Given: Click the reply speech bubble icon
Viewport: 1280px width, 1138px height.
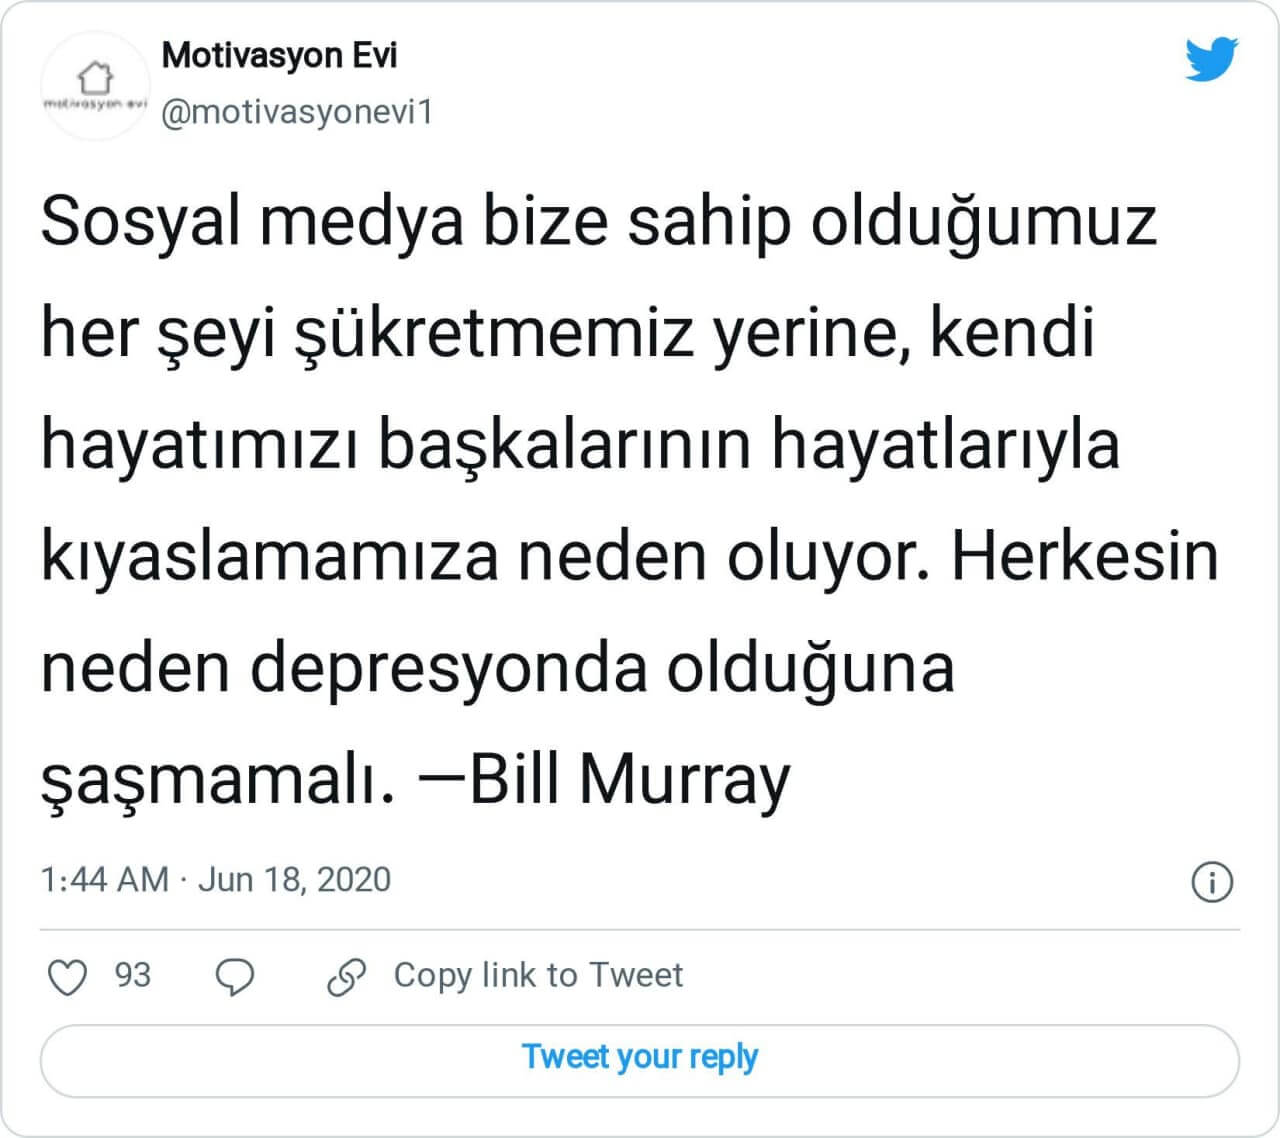Looking at the screenshot, I should click(x=235, y=976).
